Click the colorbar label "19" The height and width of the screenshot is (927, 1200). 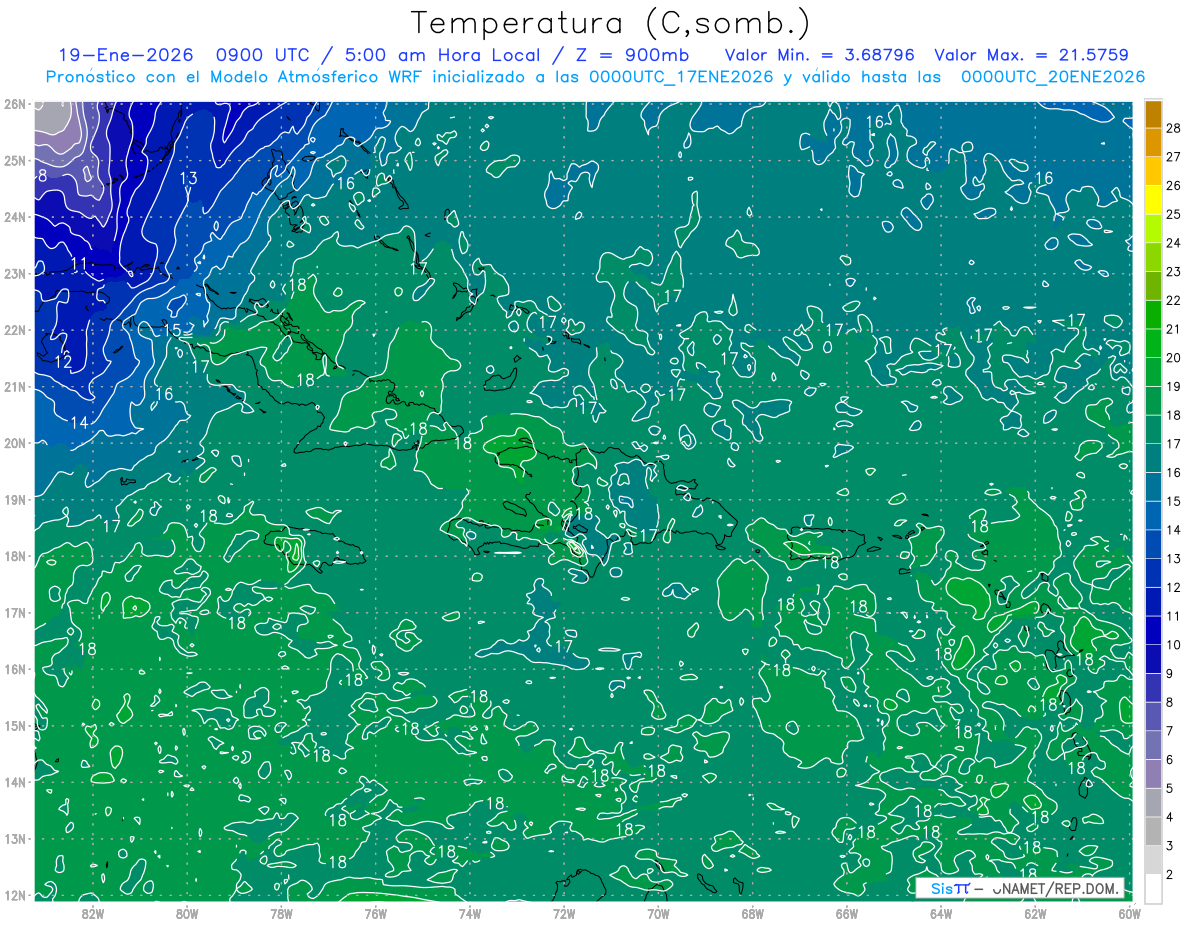point(1174,386)
